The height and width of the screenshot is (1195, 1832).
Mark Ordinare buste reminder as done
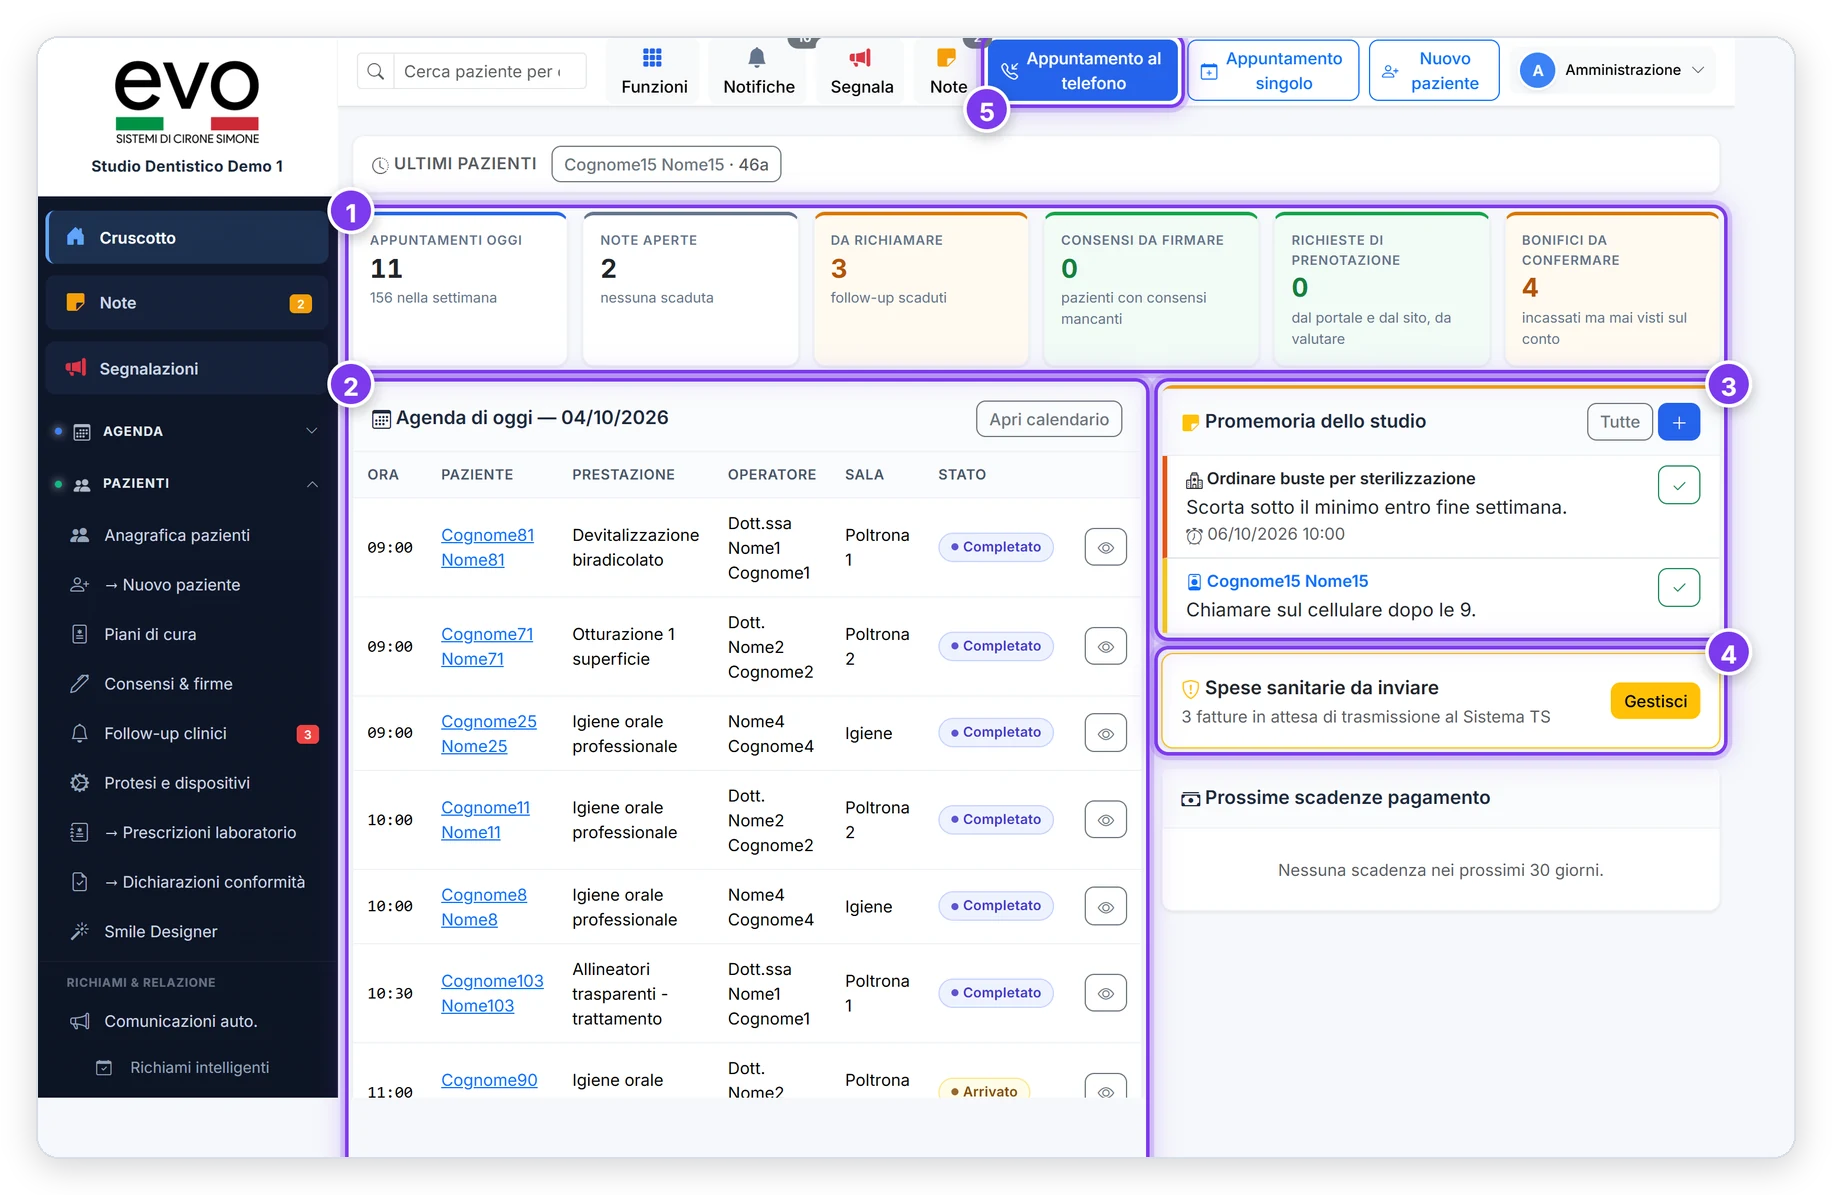[x=1679, y=485]
